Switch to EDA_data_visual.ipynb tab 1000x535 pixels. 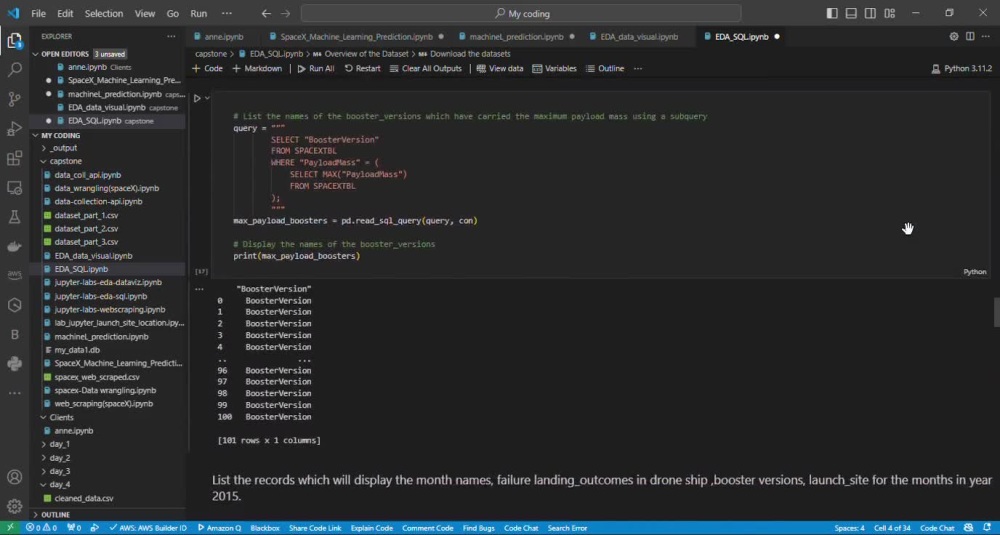point(639,37)
